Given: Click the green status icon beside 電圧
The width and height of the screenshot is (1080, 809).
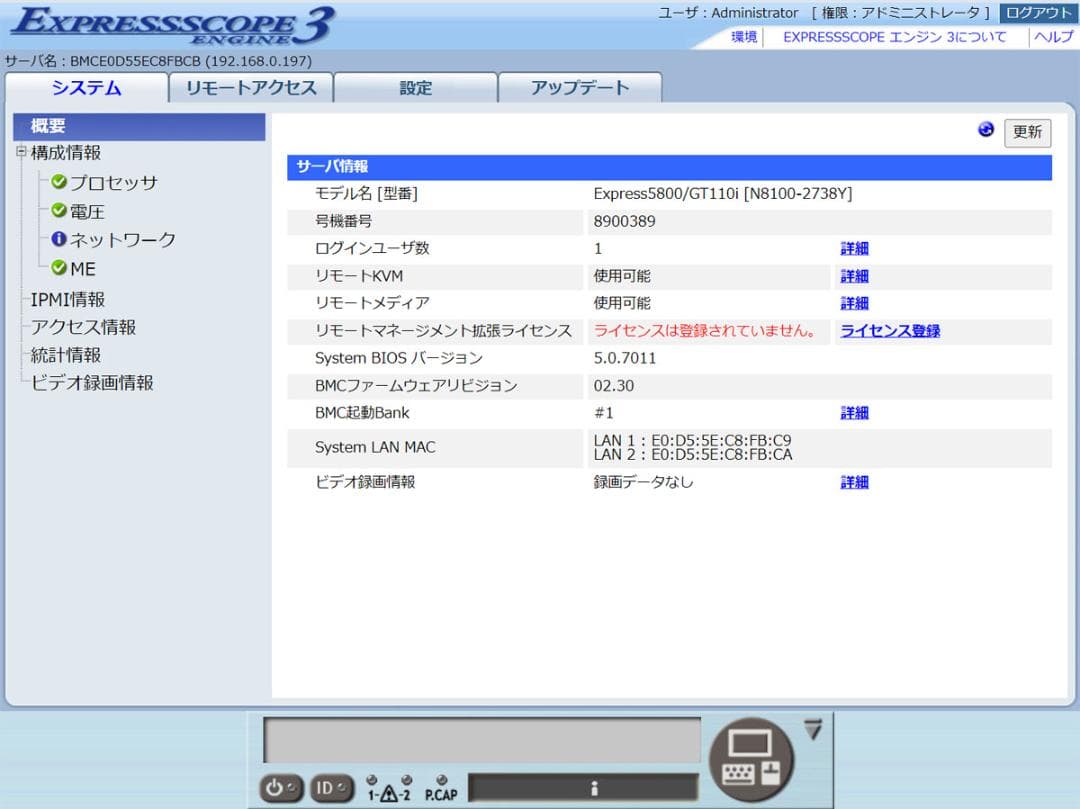Looking at the screenshot, I should click(58, 211).
